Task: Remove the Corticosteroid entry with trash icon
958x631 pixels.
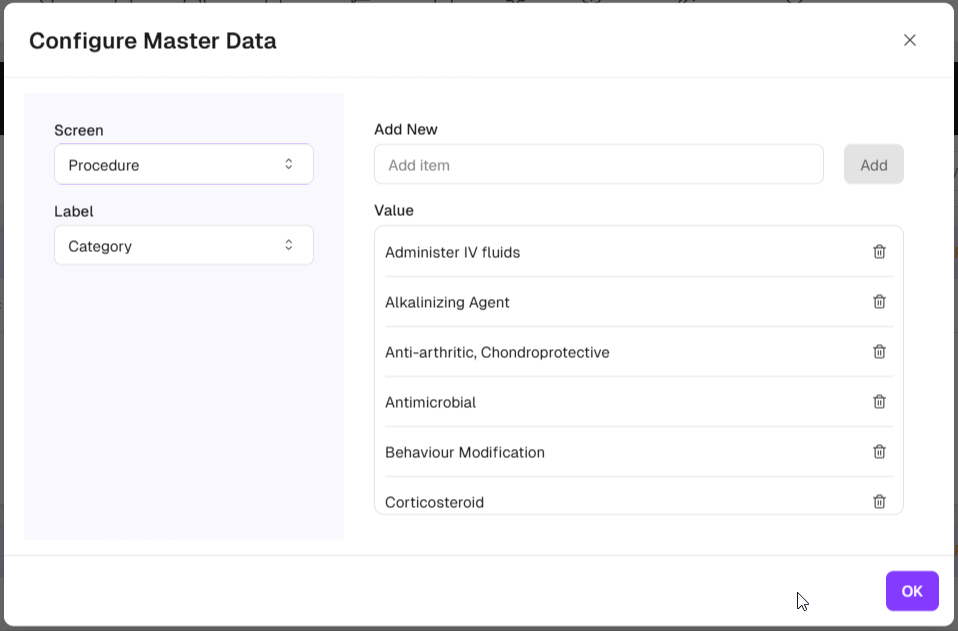Action: pos(879,502)
